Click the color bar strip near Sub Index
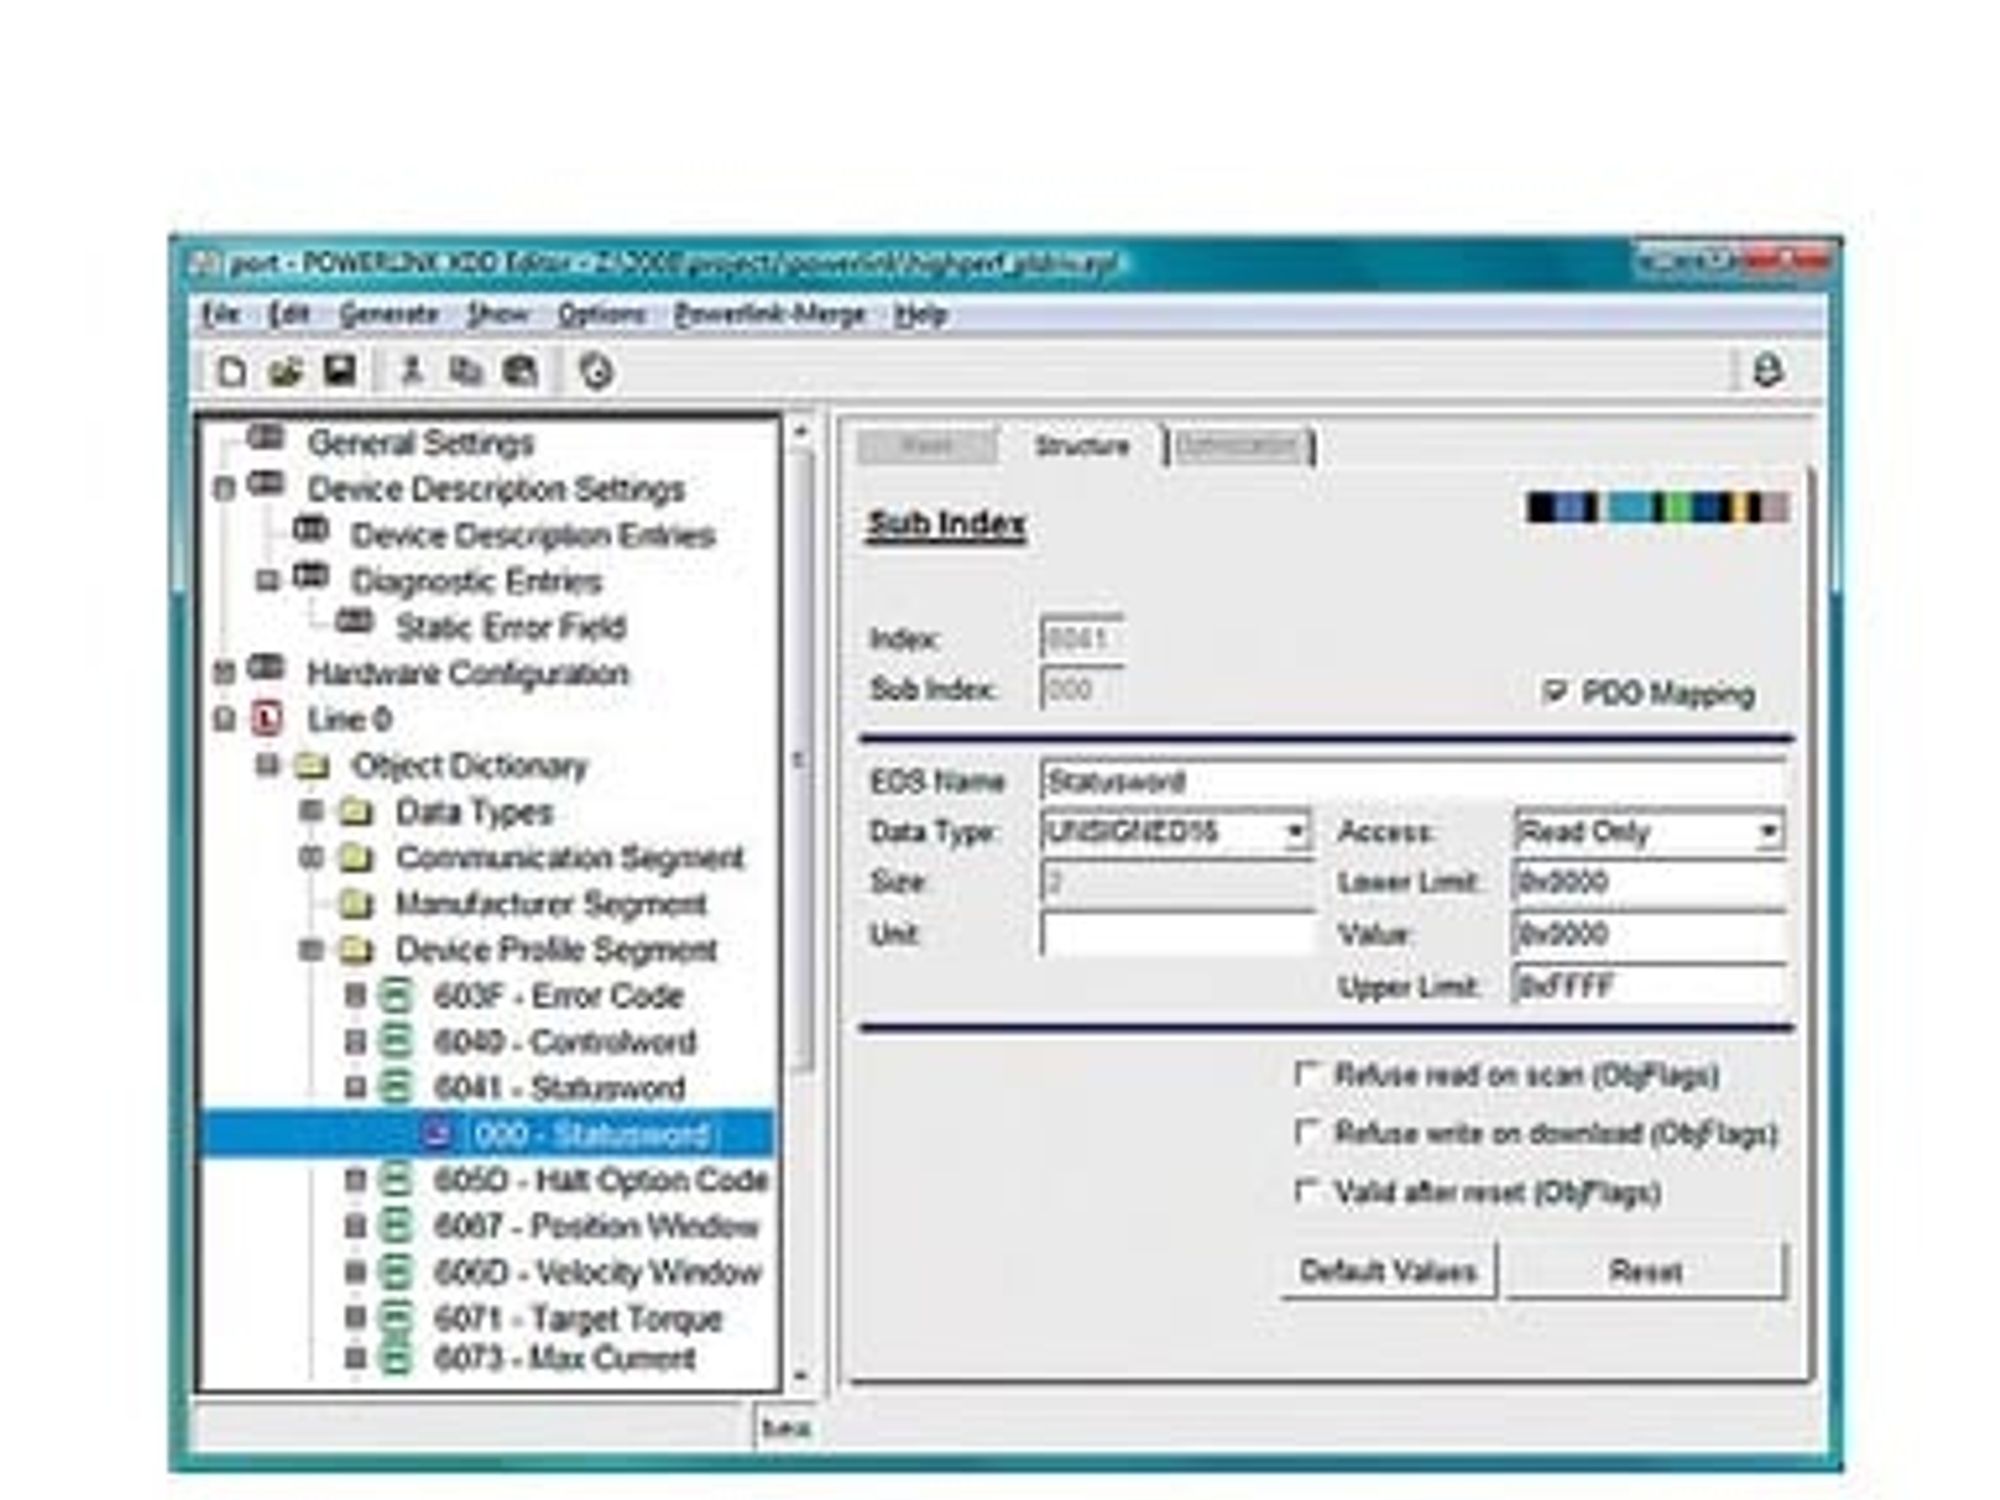The height and width of the screenshot is (1500, 2000). [1657, 507]
